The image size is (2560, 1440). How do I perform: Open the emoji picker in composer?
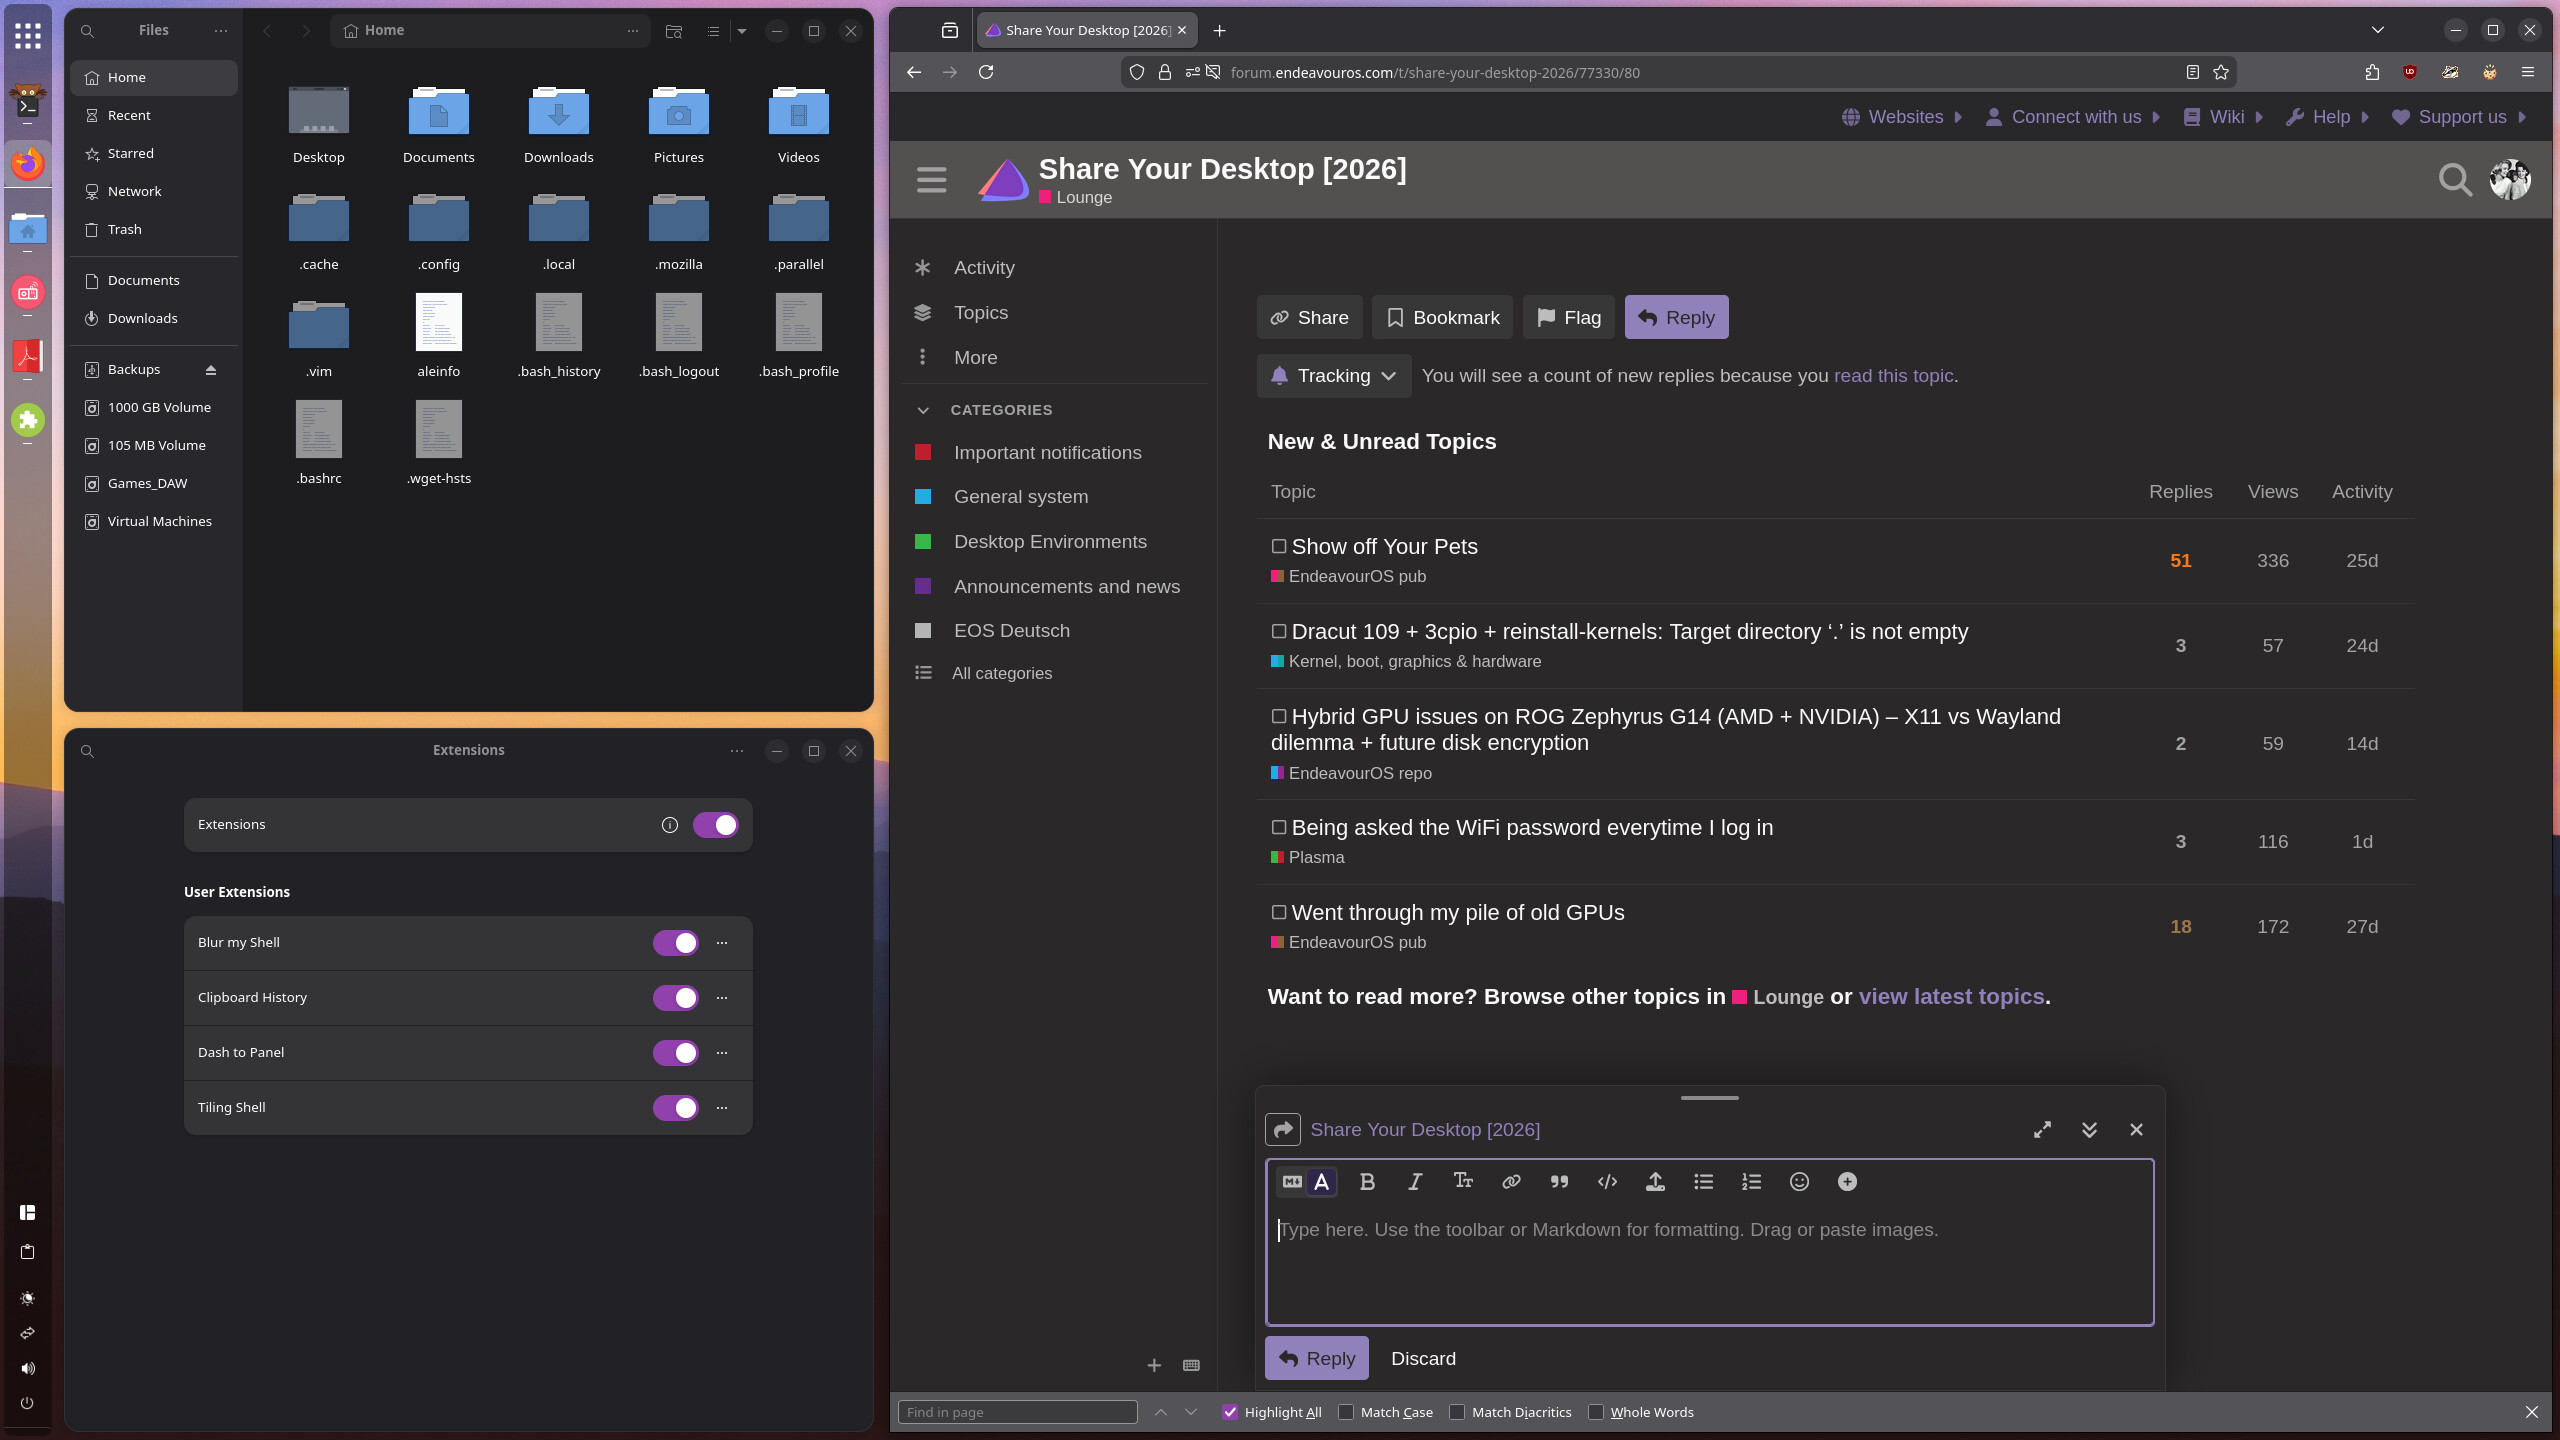pyautogui.click(x=1799, y=1182)
